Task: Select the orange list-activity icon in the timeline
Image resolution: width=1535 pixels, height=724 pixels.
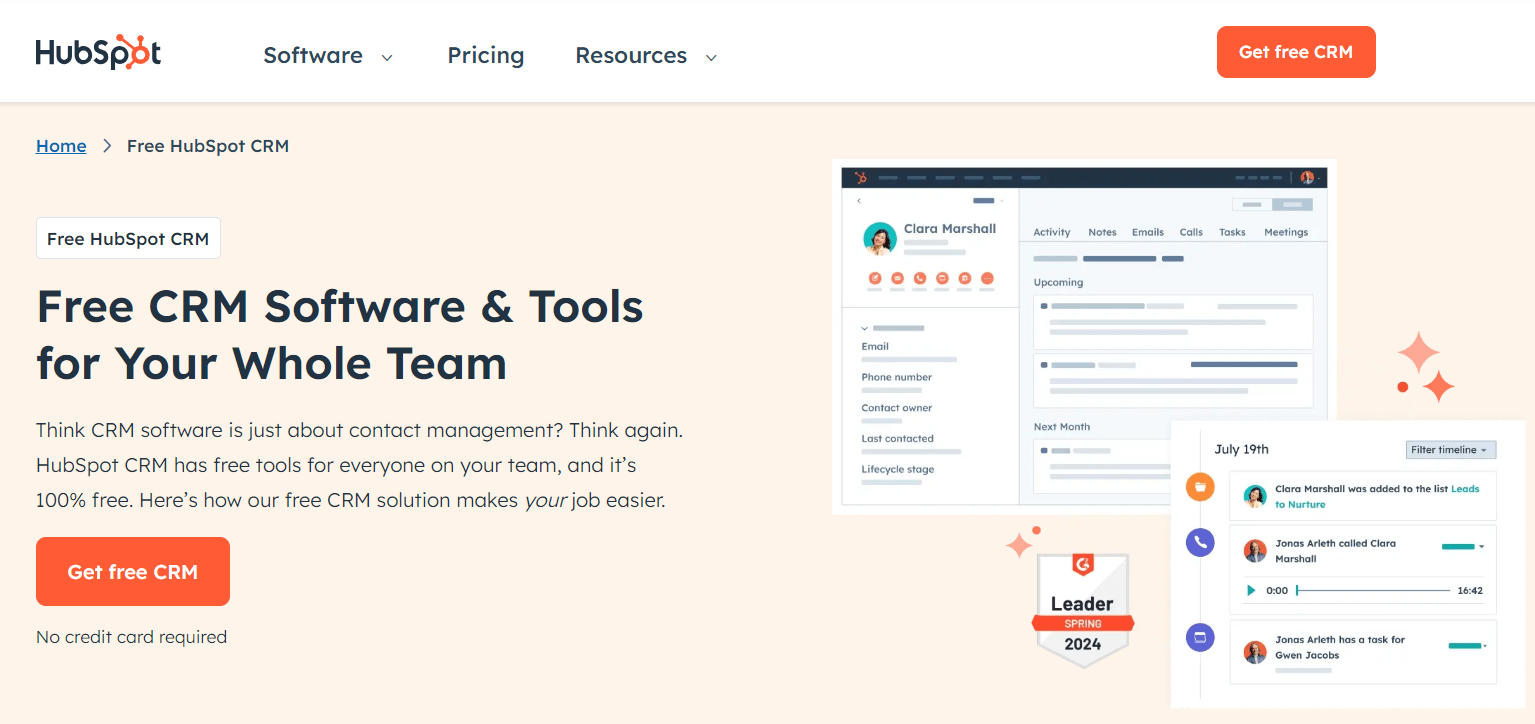Action: point(1200,487)
